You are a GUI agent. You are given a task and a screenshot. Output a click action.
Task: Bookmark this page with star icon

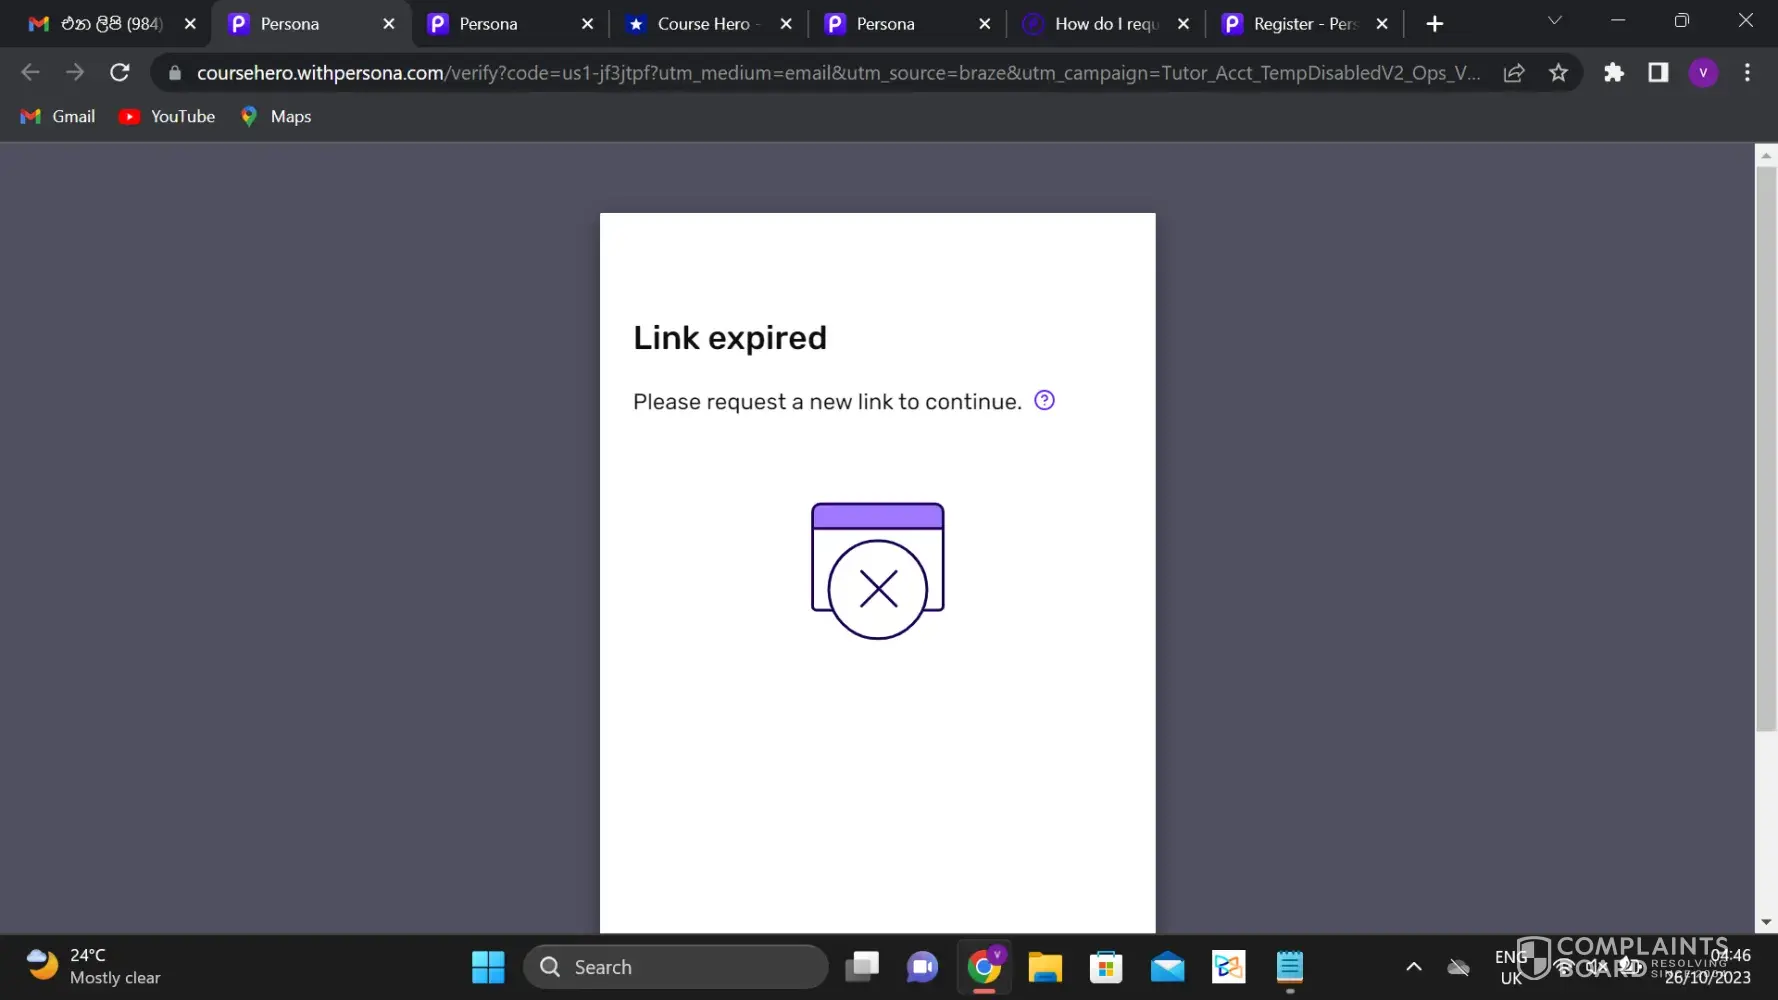pyautogui.click(x=1558, y=73)
